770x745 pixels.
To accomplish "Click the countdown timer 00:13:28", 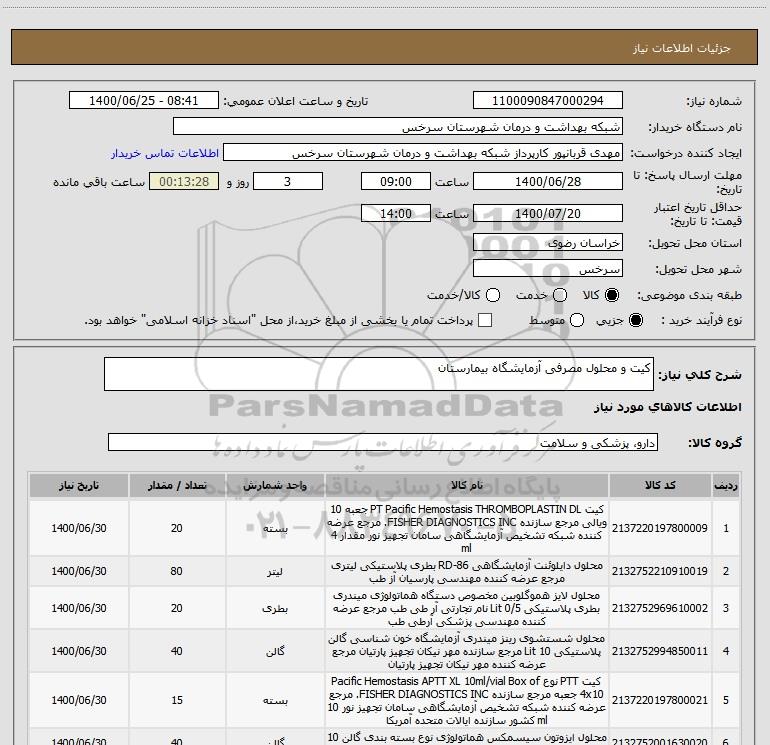I will pyautogui.click(x=184, y=182).
